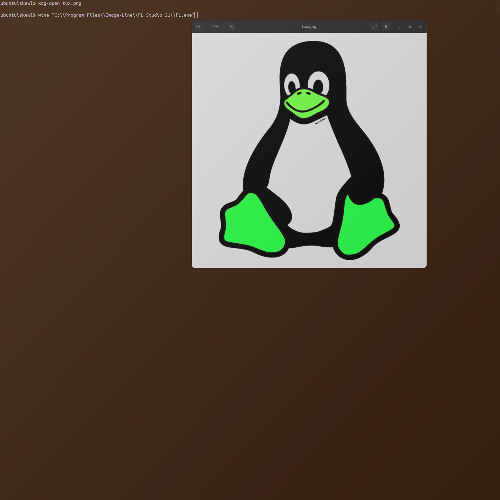The image size is (500, 500).
Task: Minimize the image viewer window
Action: click(x=399, y=27)
